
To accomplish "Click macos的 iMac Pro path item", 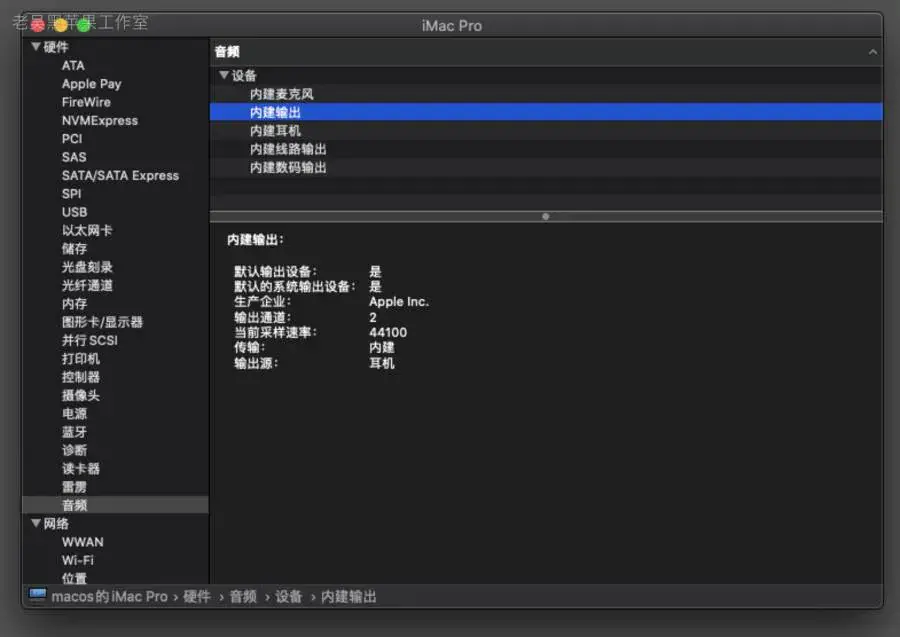I will click(109, 596).
